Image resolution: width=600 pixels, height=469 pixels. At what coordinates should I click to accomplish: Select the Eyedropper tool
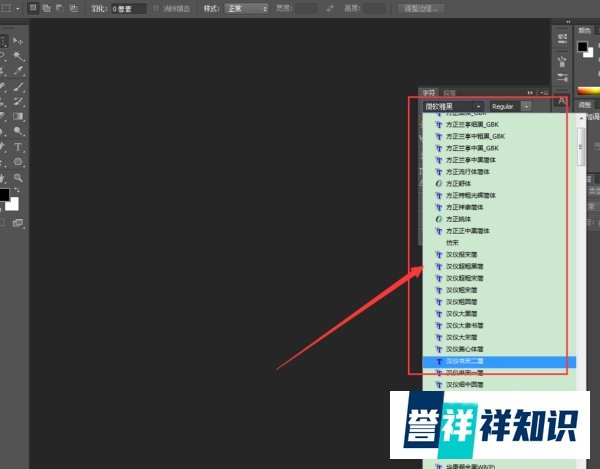click(x=18, y=71)
